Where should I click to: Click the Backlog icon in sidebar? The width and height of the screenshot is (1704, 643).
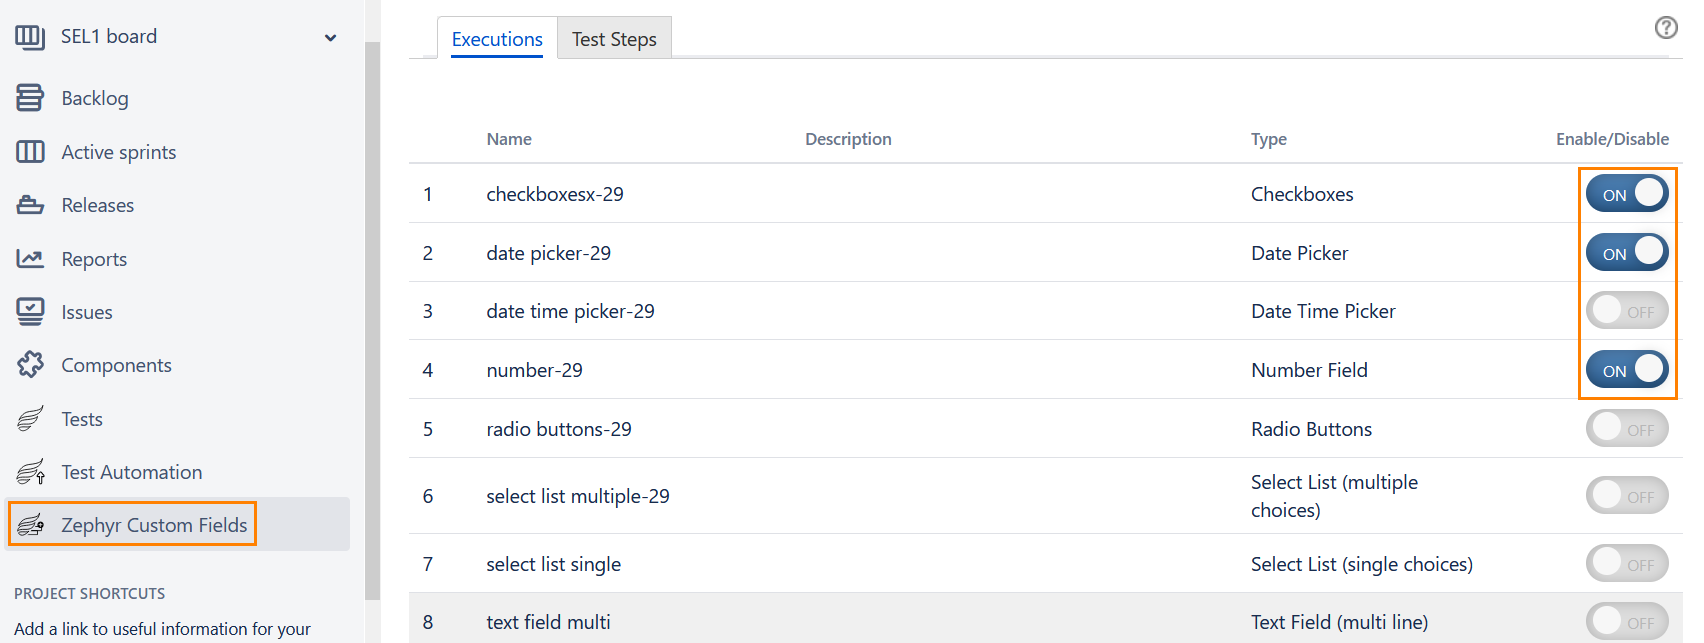pos(30,98)
